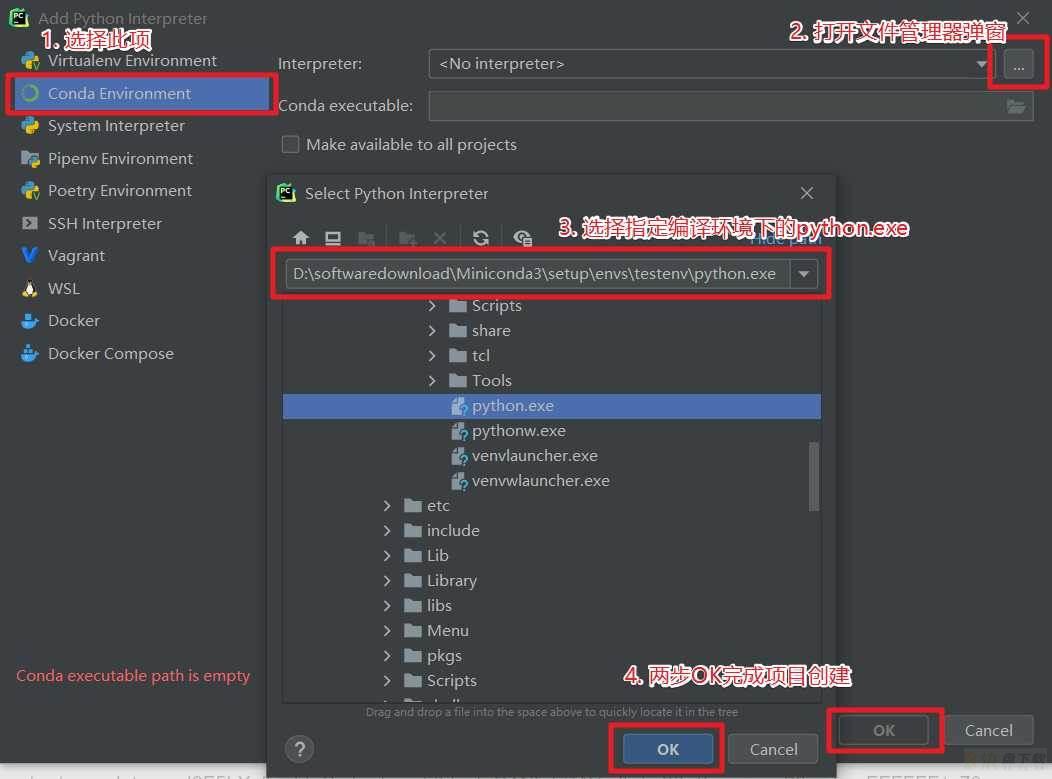Expand the etc folder
The width and height of the screenshot is (1052, 779).
click(x=387, y=506)
